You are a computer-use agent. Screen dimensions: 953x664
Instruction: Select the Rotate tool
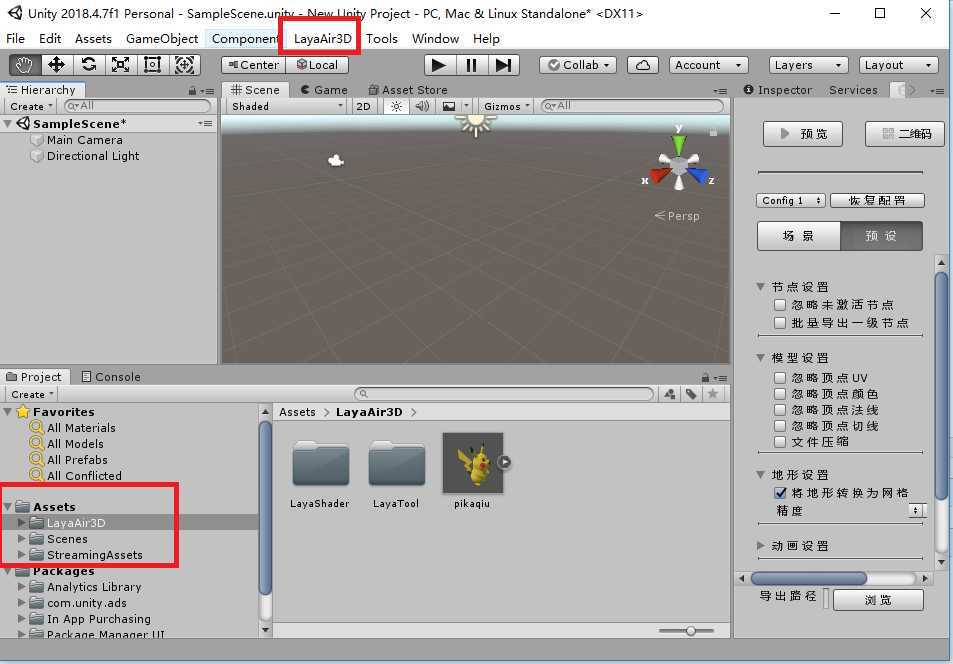click(89, 64)
